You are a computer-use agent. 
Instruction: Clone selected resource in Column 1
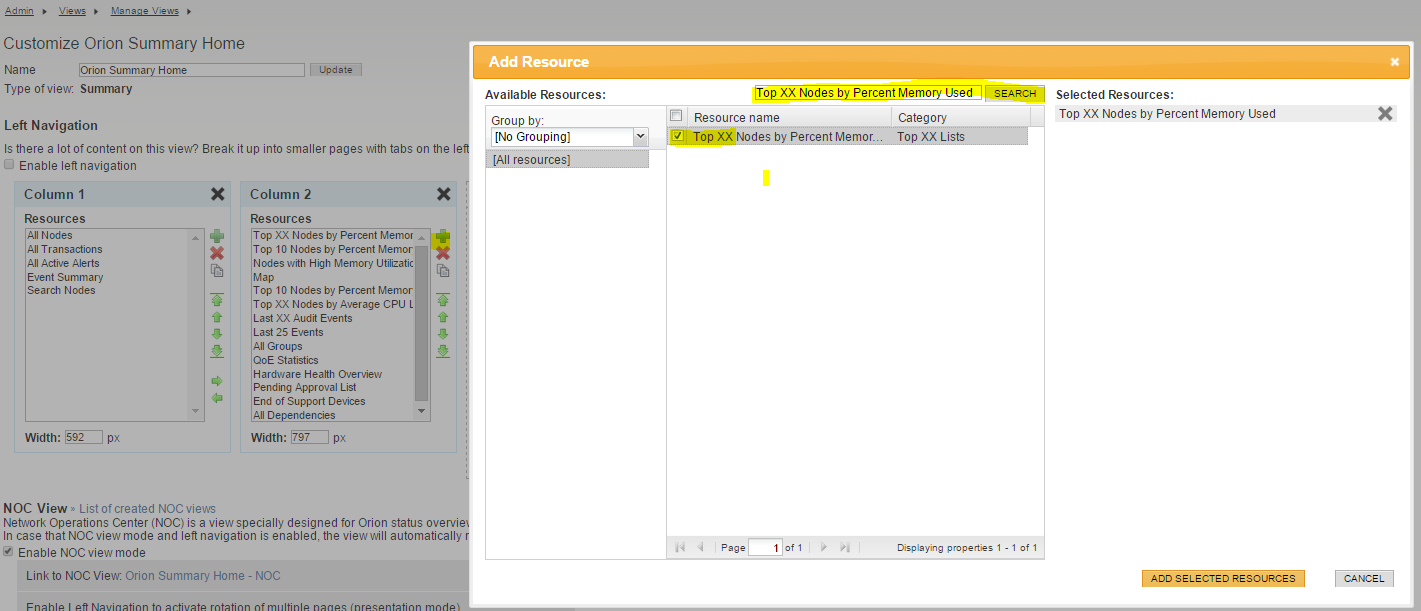click(x=217, y=271)
